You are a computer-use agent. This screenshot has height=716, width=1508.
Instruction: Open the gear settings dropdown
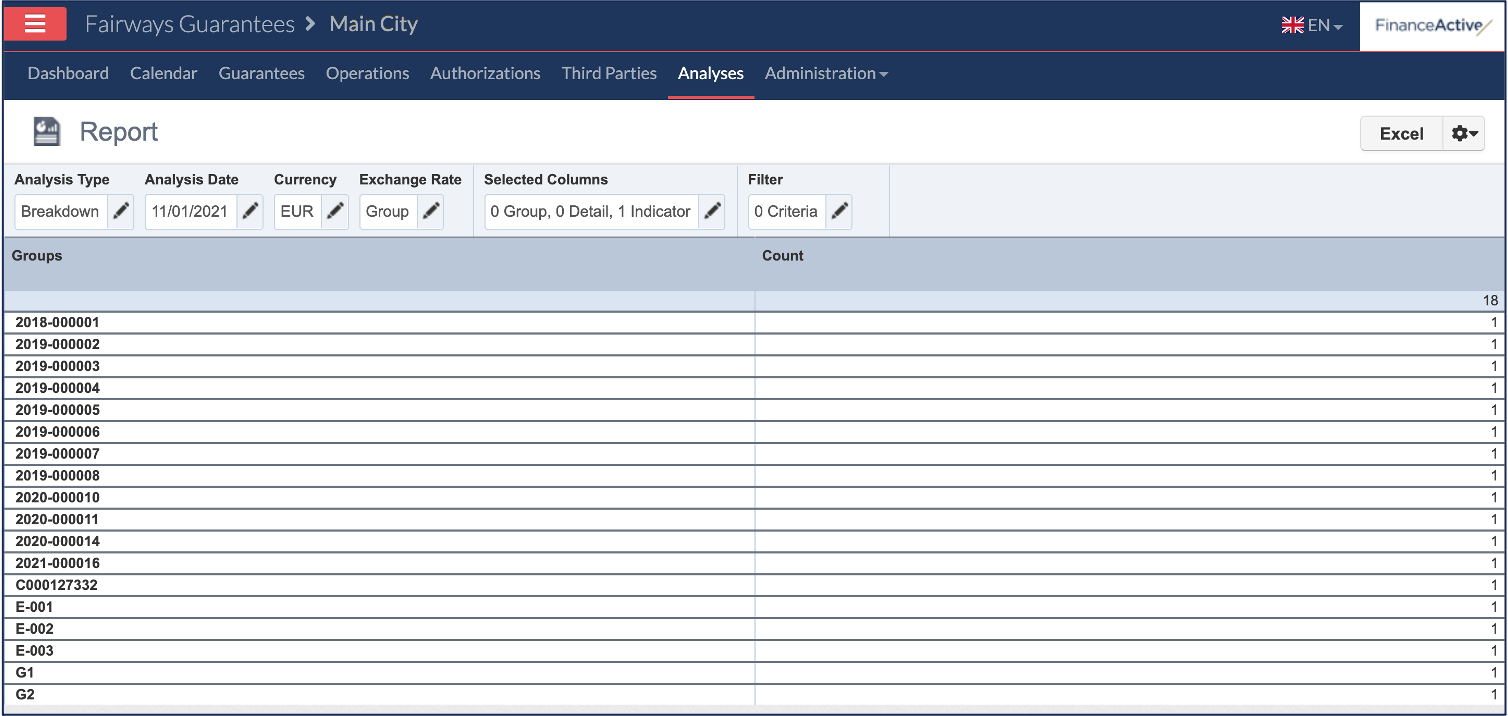pyautogui.click(x=1464, y=134)
